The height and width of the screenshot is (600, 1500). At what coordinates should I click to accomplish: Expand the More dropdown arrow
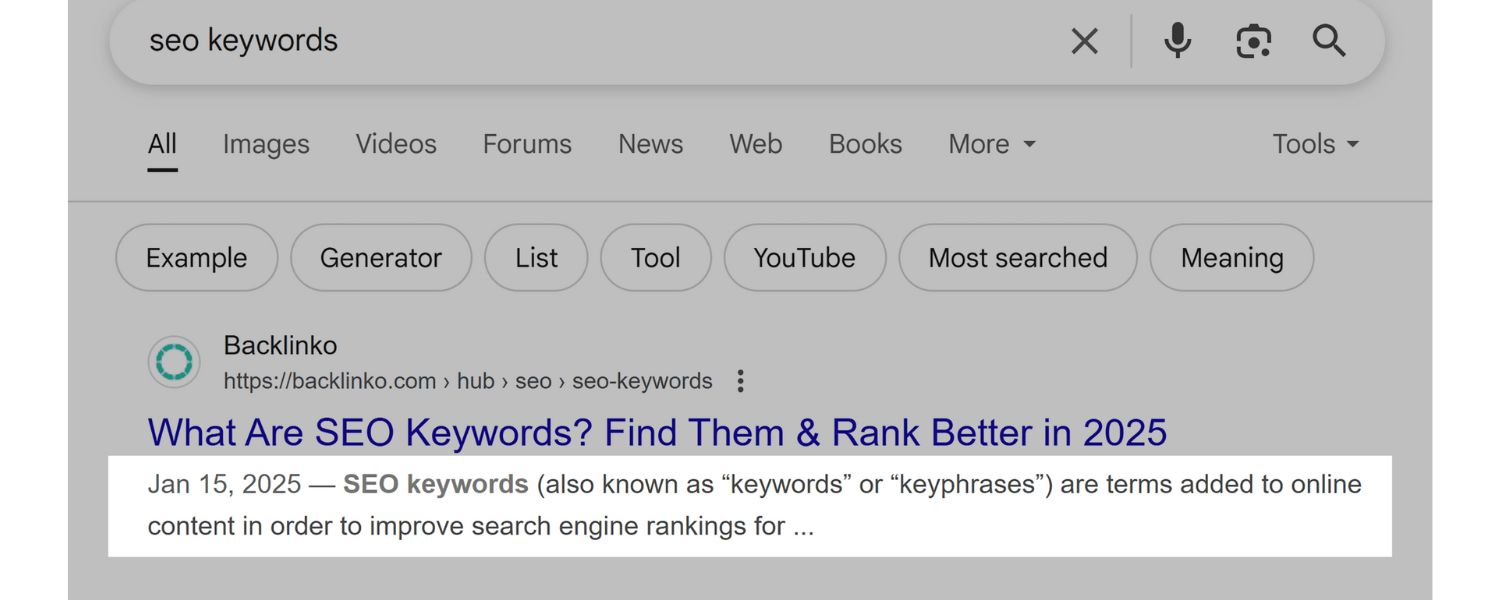(x=1031, y=146)
